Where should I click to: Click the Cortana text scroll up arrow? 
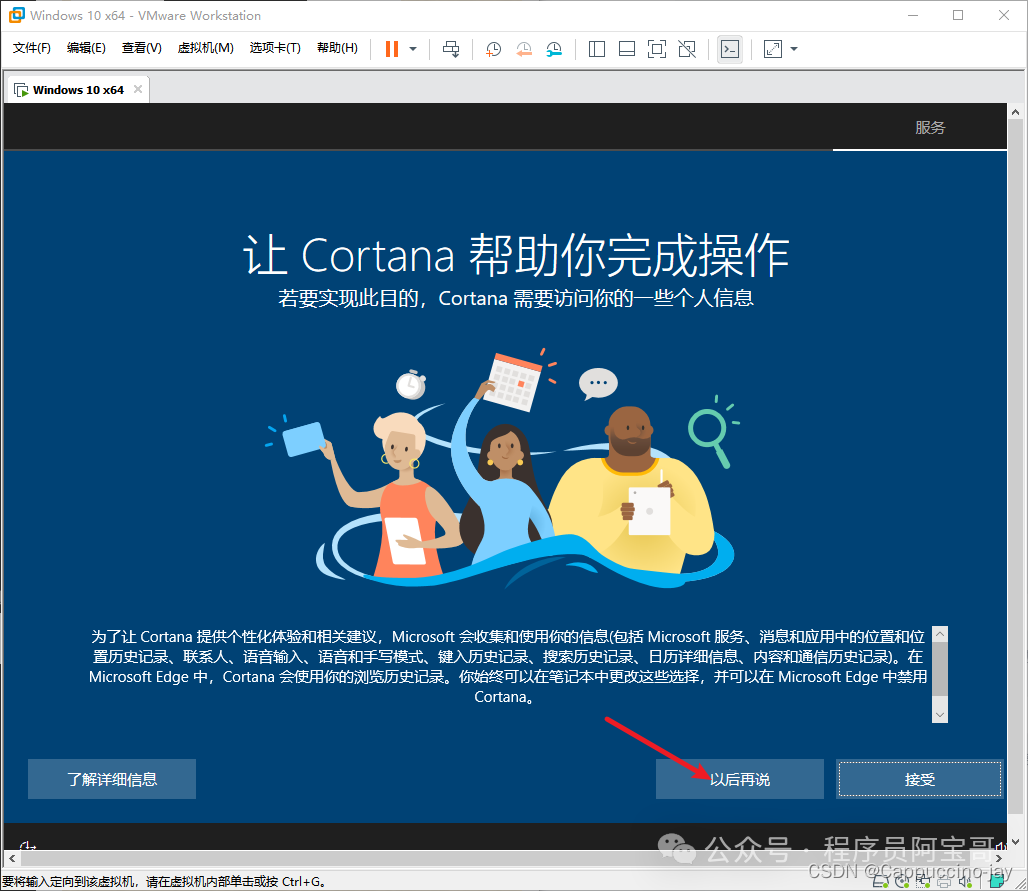(939, 634)
